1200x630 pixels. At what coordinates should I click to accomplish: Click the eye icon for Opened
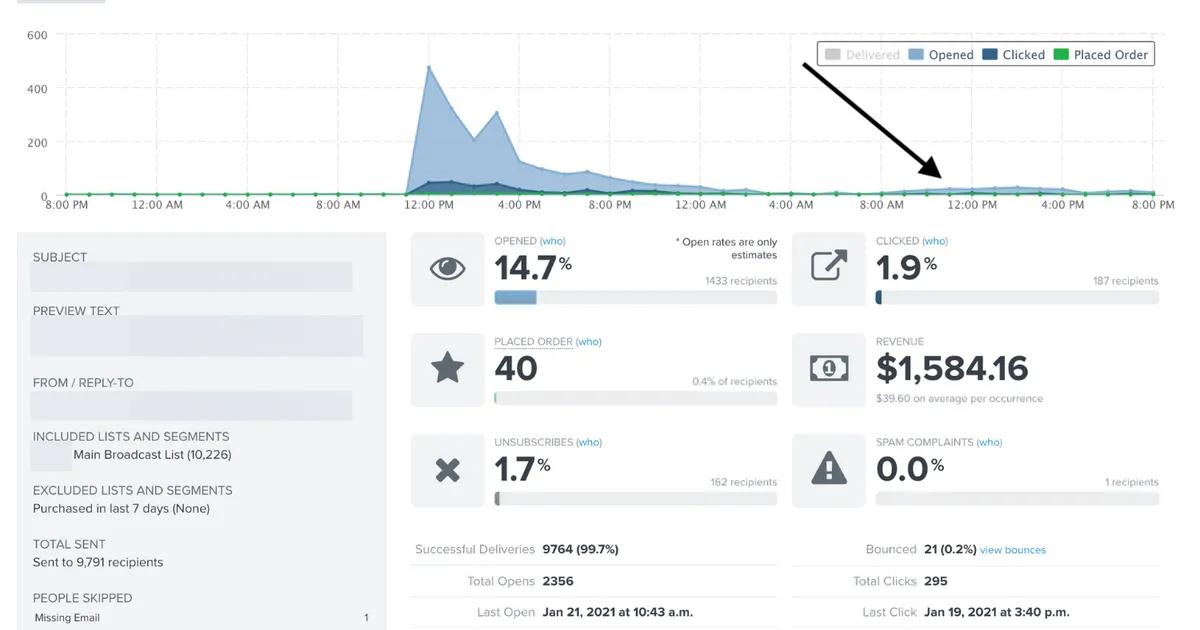point(447,268)
